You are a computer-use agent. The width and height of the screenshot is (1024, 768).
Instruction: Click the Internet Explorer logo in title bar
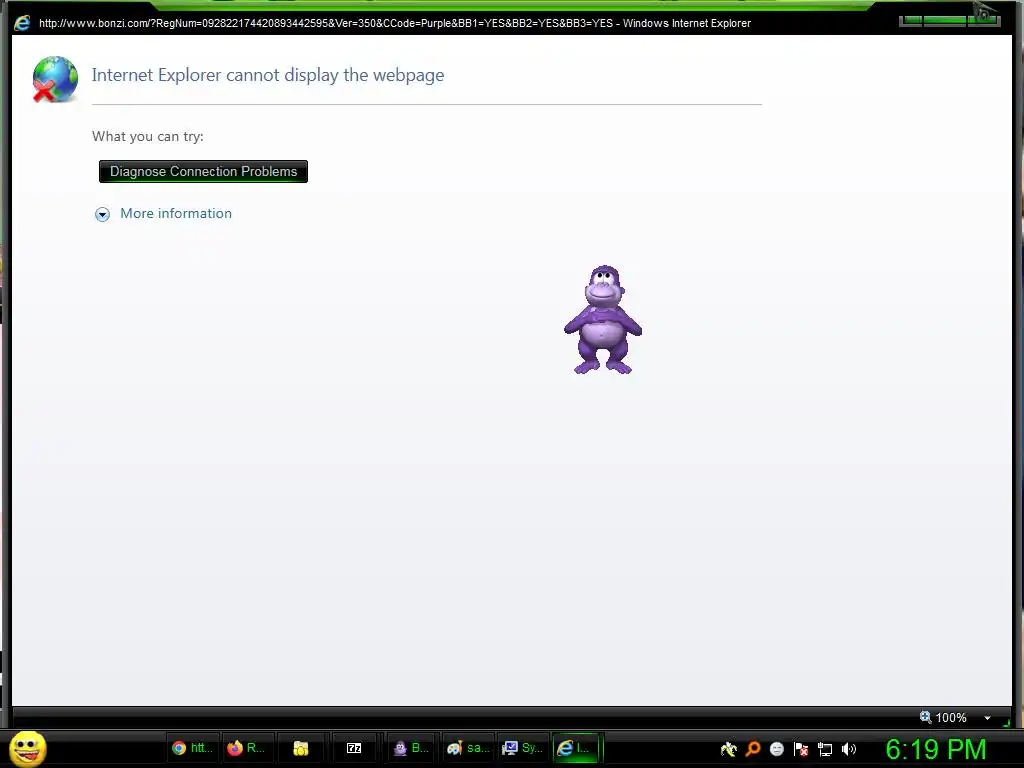pos(22,23)
